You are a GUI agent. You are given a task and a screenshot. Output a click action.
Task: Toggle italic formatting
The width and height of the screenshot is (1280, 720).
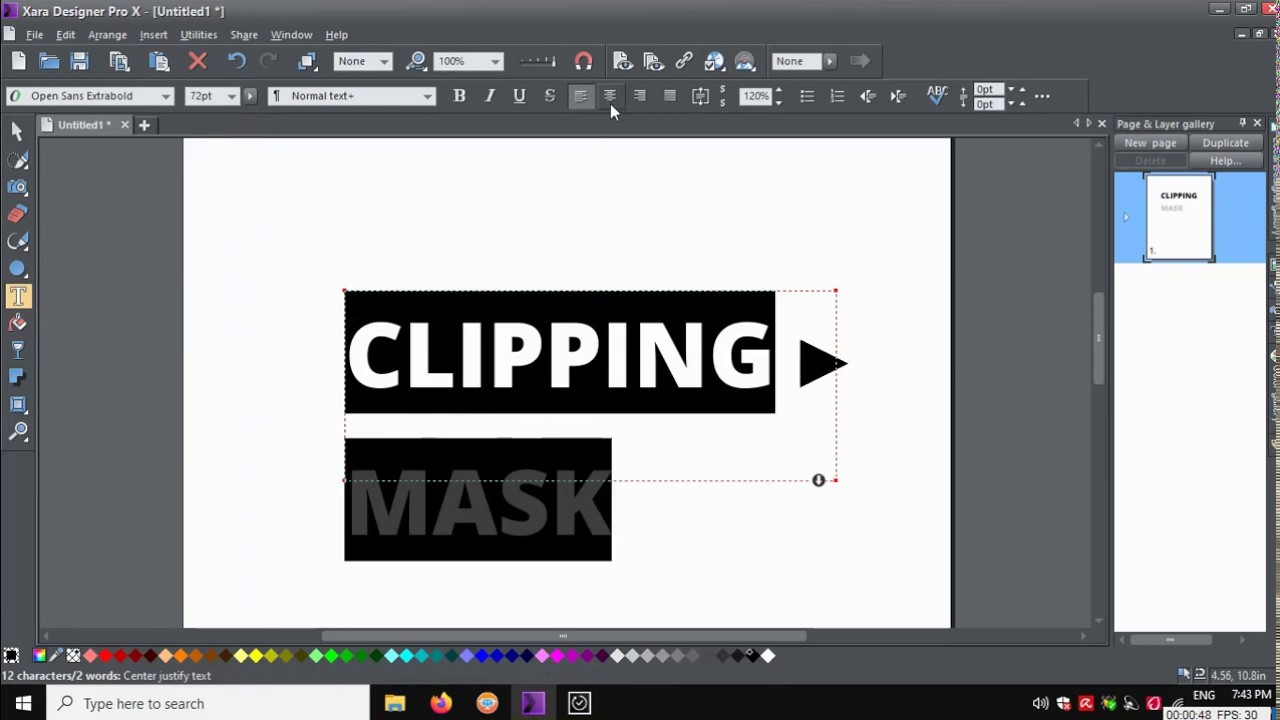(x=489, y=96)
